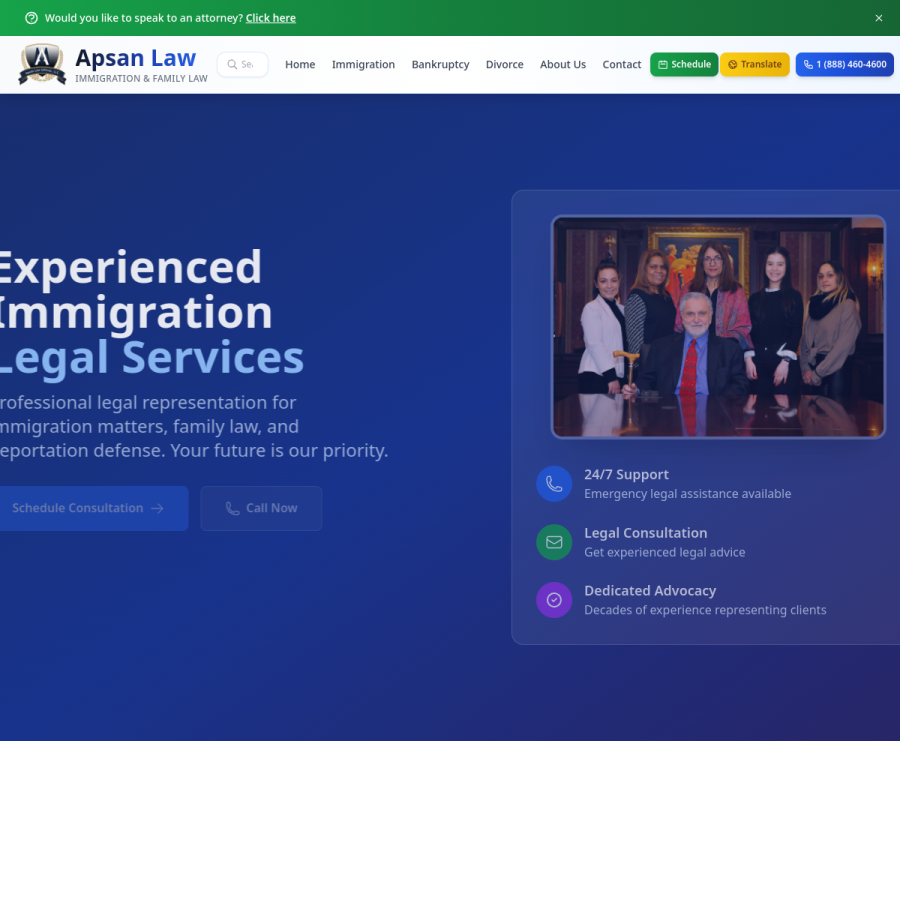Click the arrow icon on Schedule Consultation

click(x=157, y=509)
